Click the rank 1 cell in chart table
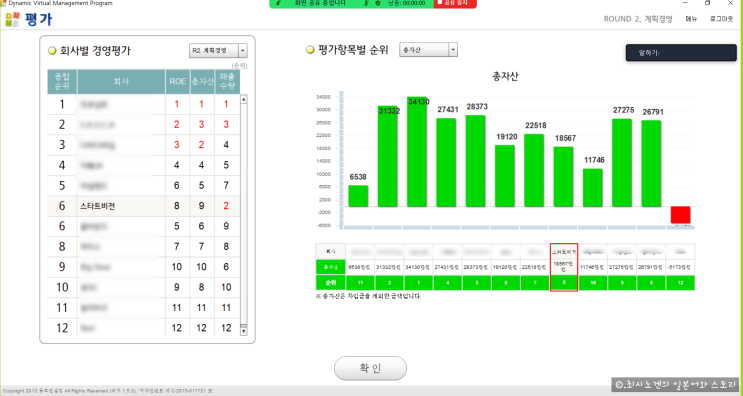This screenshot has width=743, height=396. coord(419,283)
